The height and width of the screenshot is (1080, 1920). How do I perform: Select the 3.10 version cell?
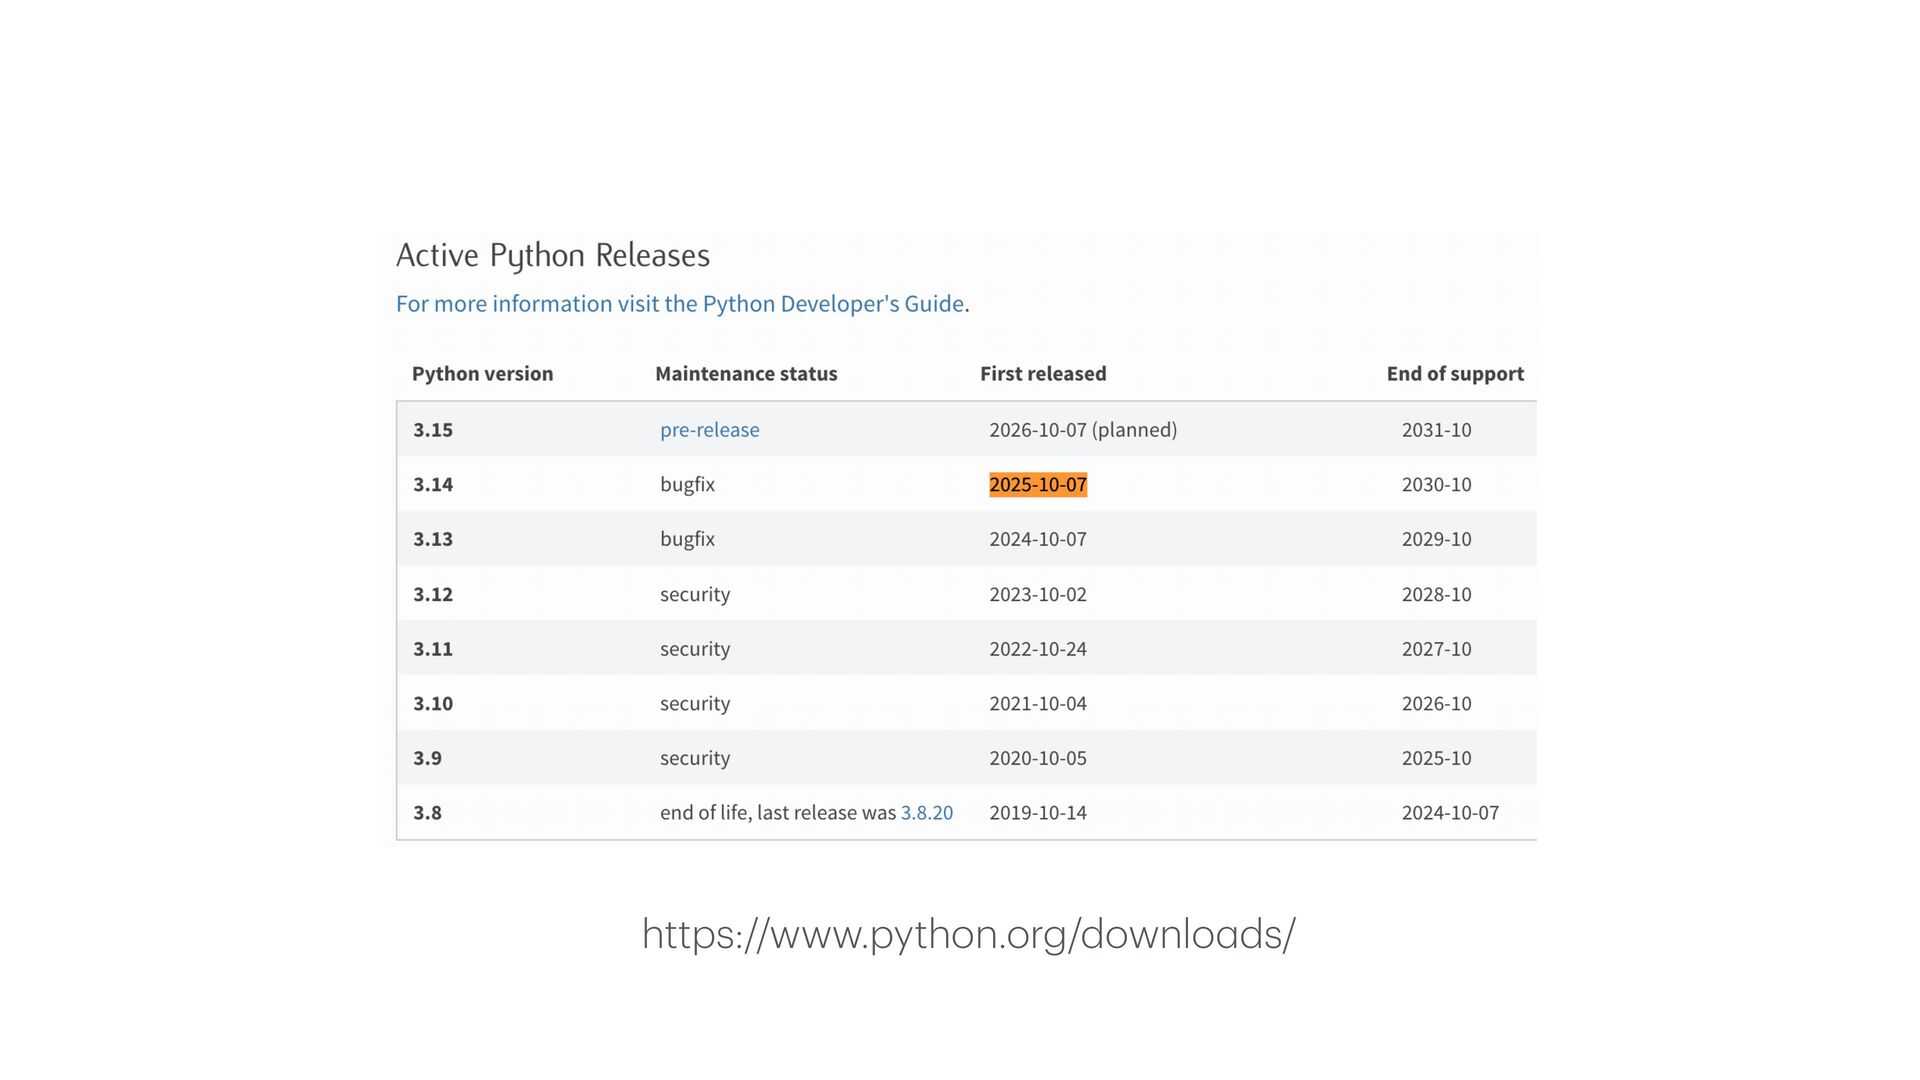point(433,704)
